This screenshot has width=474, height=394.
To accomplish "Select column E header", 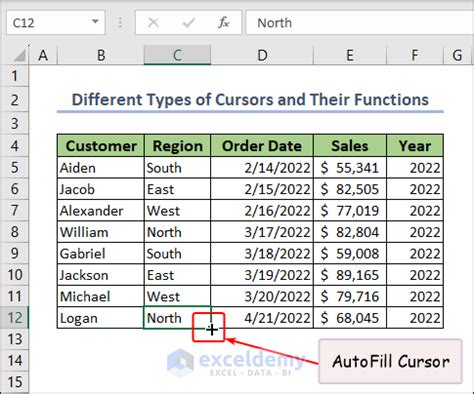I will (x=350, y=55).
